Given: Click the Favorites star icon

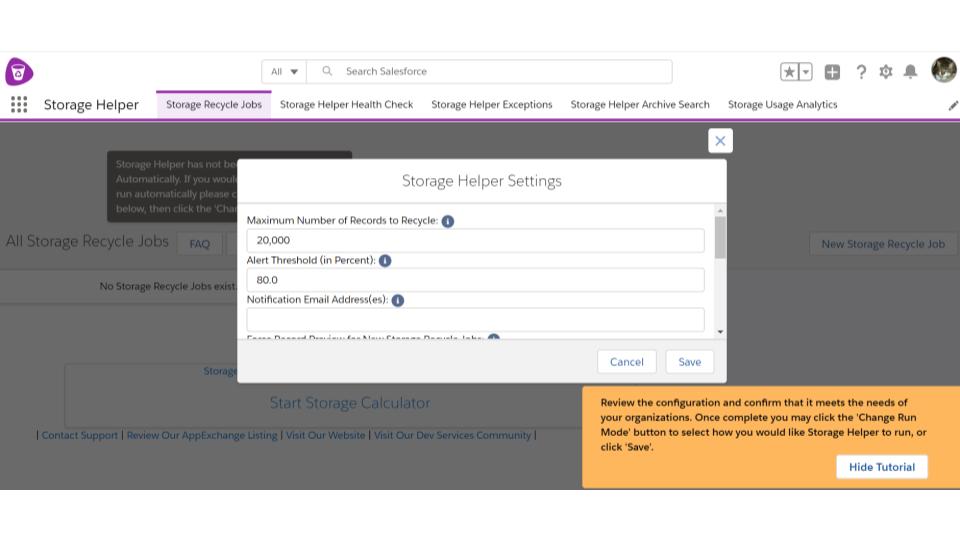Looking at the screenshot, I should click(789, 72).
